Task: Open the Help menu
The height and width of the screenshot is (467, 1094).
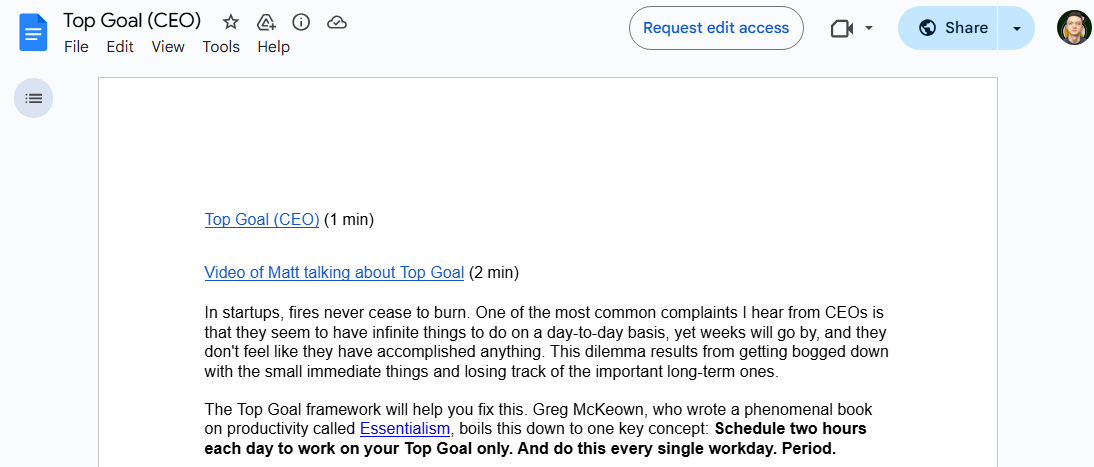Action: pos(273,47)
